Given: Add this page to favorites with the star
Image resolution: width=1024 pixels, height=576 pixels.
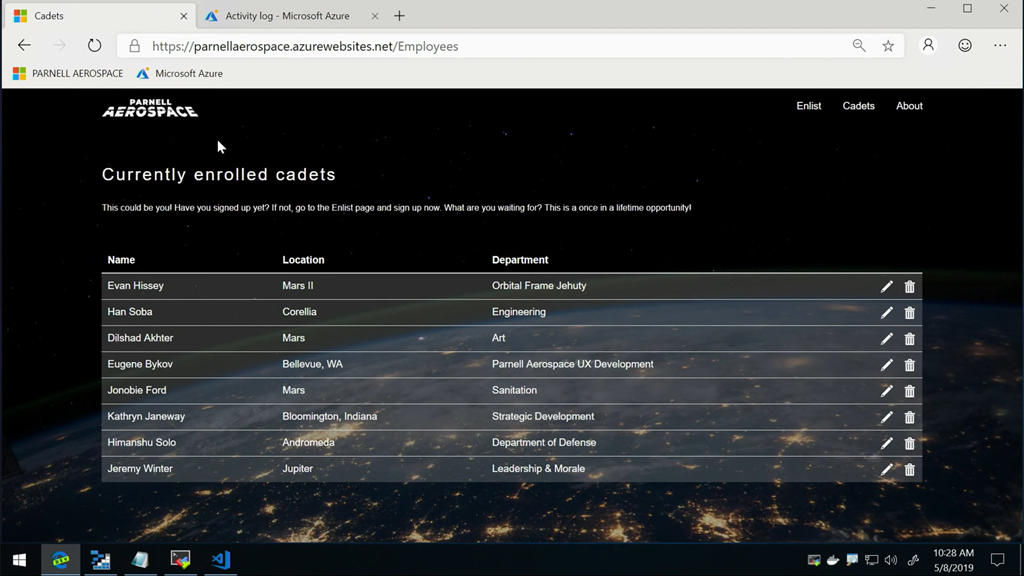Looking at the screenshot, I should coord(888,46).
